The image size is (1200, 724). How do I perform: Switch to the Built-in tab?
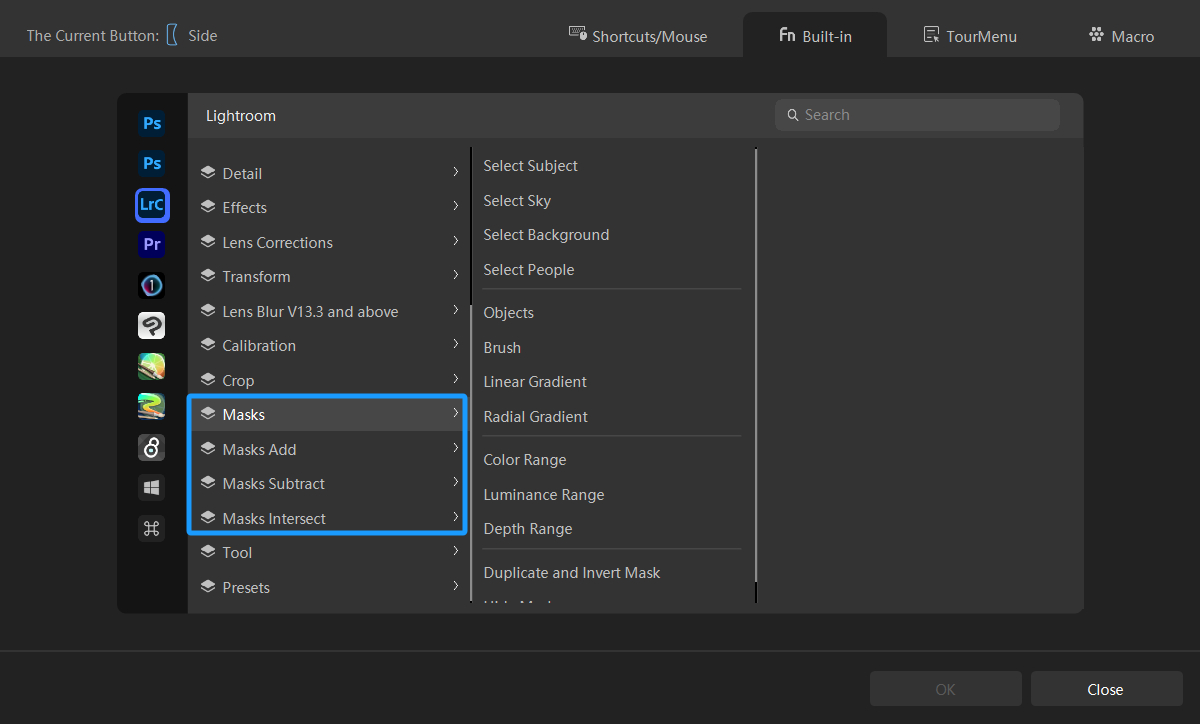815,35
